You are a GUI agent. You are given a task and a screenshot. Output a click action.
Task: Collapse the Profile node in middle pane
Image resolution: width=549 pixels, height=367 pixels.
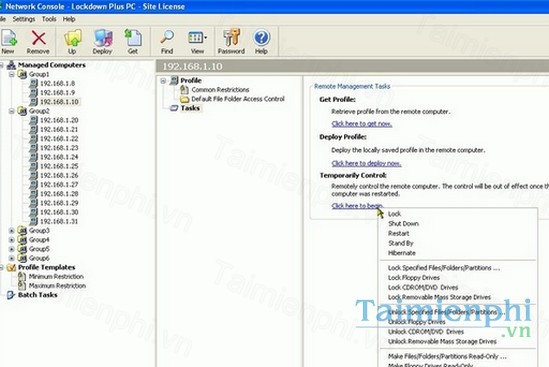click(163, 81)
